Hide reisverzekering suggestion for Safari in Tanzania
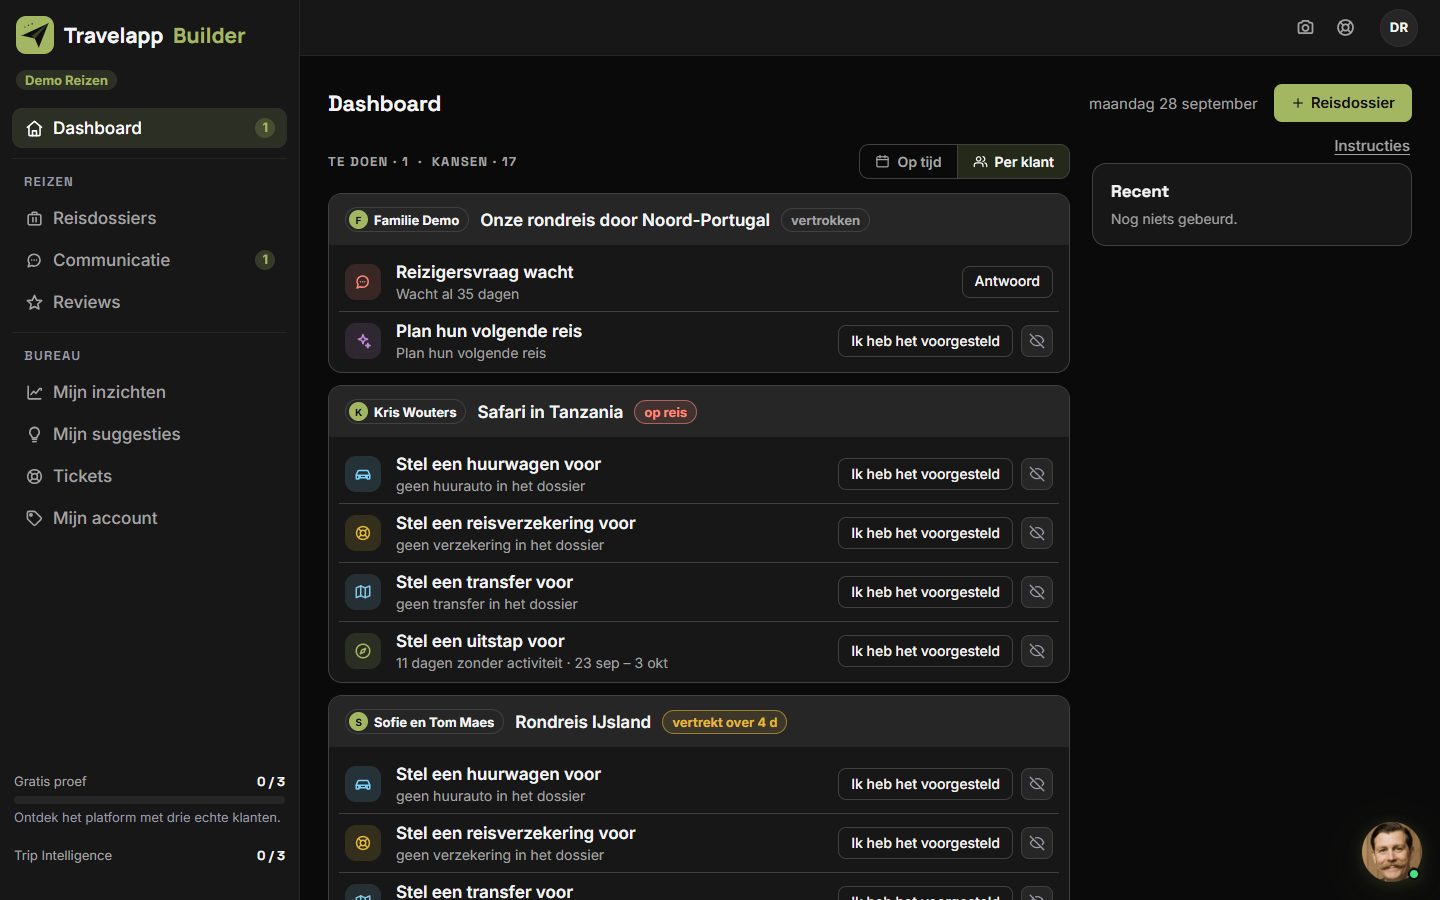 pos(1037,533)
